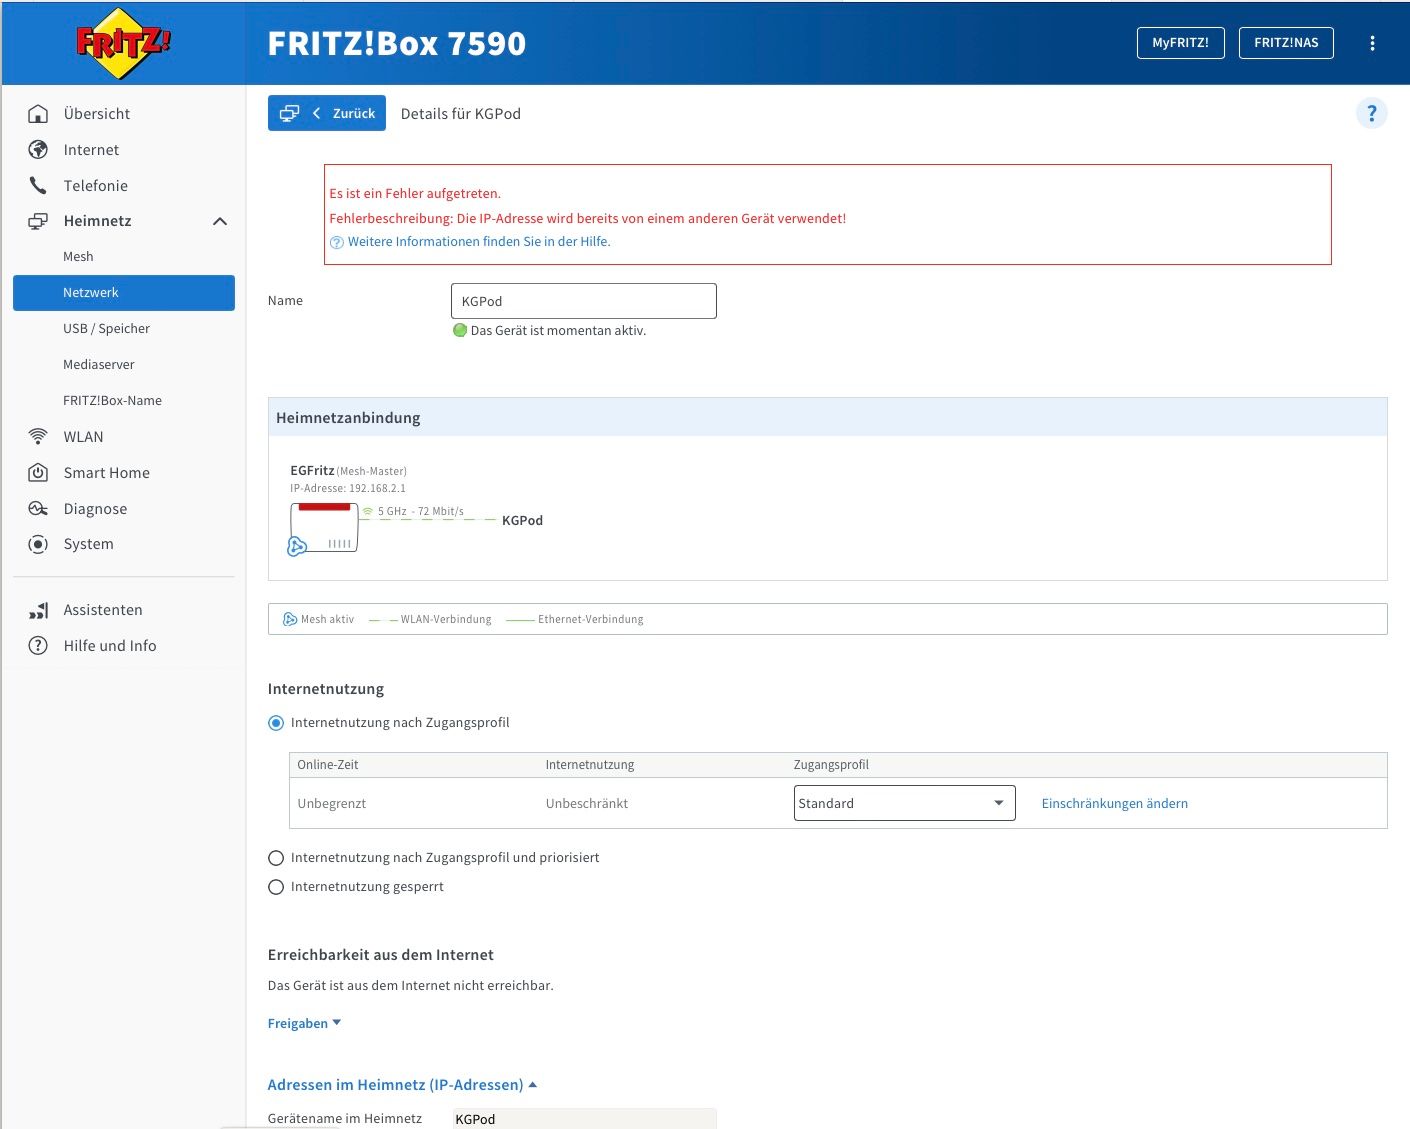Click the Unbeschränkt usage cell
1410x1129 pixels.
(587, 803)
